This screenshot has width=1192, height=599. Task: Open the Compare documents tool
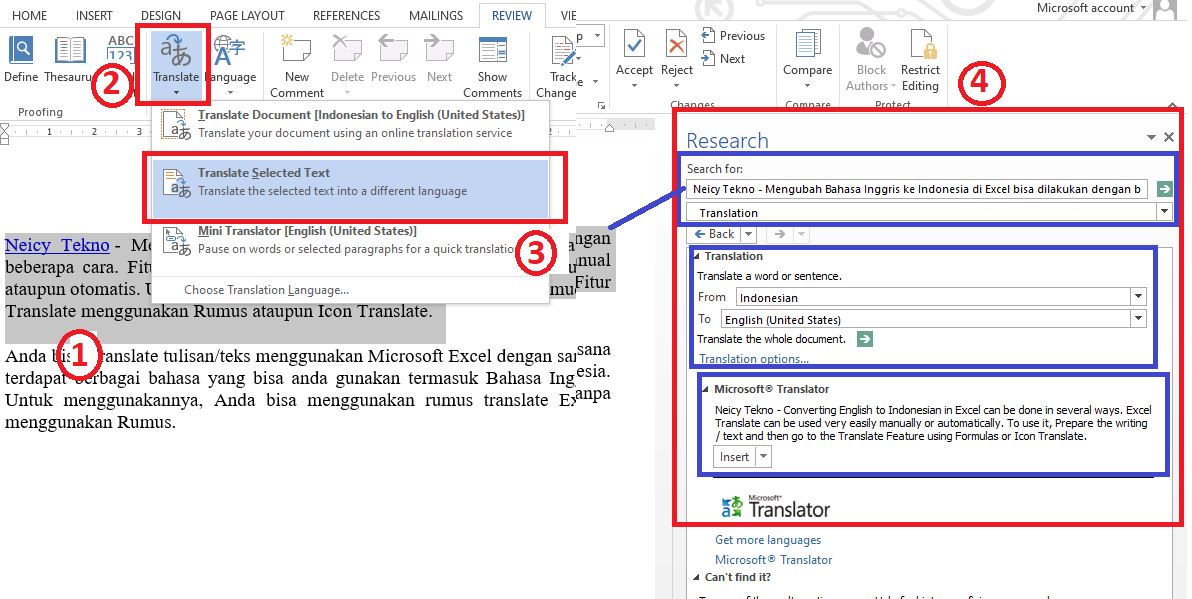click(807, 58)
